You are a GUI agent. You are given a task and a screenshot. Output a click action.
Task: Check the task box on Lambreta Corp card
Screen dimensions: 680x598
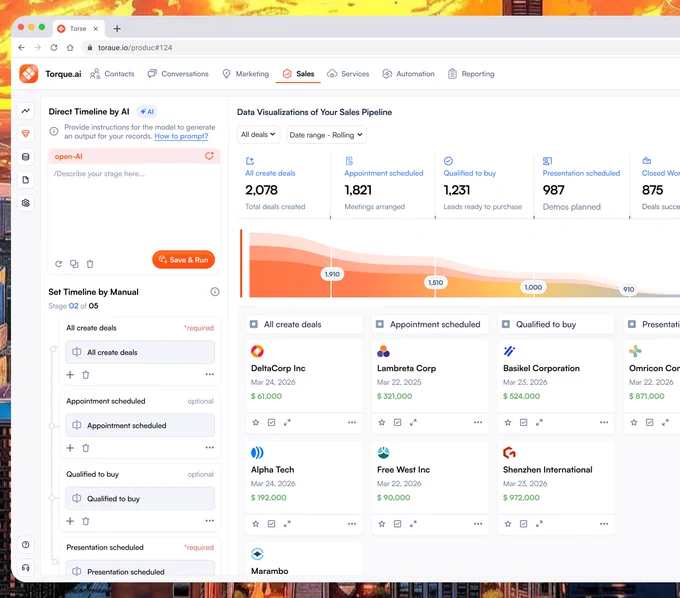397,422
